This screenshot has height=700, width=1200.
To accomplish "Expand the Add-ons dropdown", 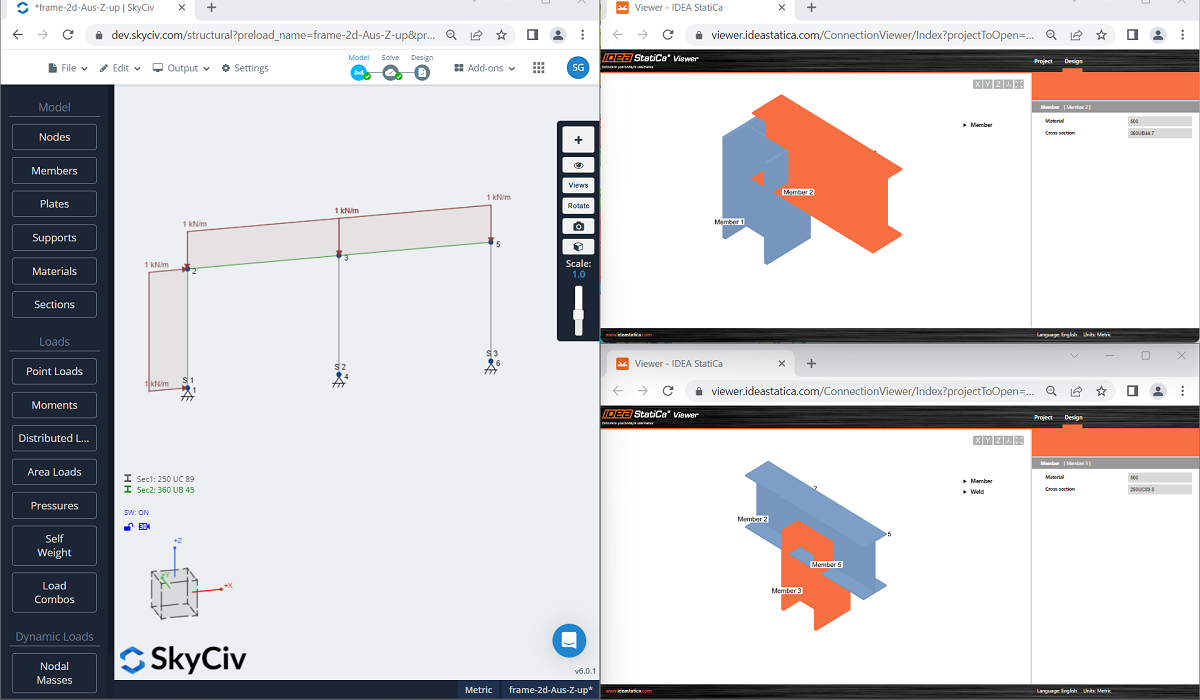I will pos(484,68).
